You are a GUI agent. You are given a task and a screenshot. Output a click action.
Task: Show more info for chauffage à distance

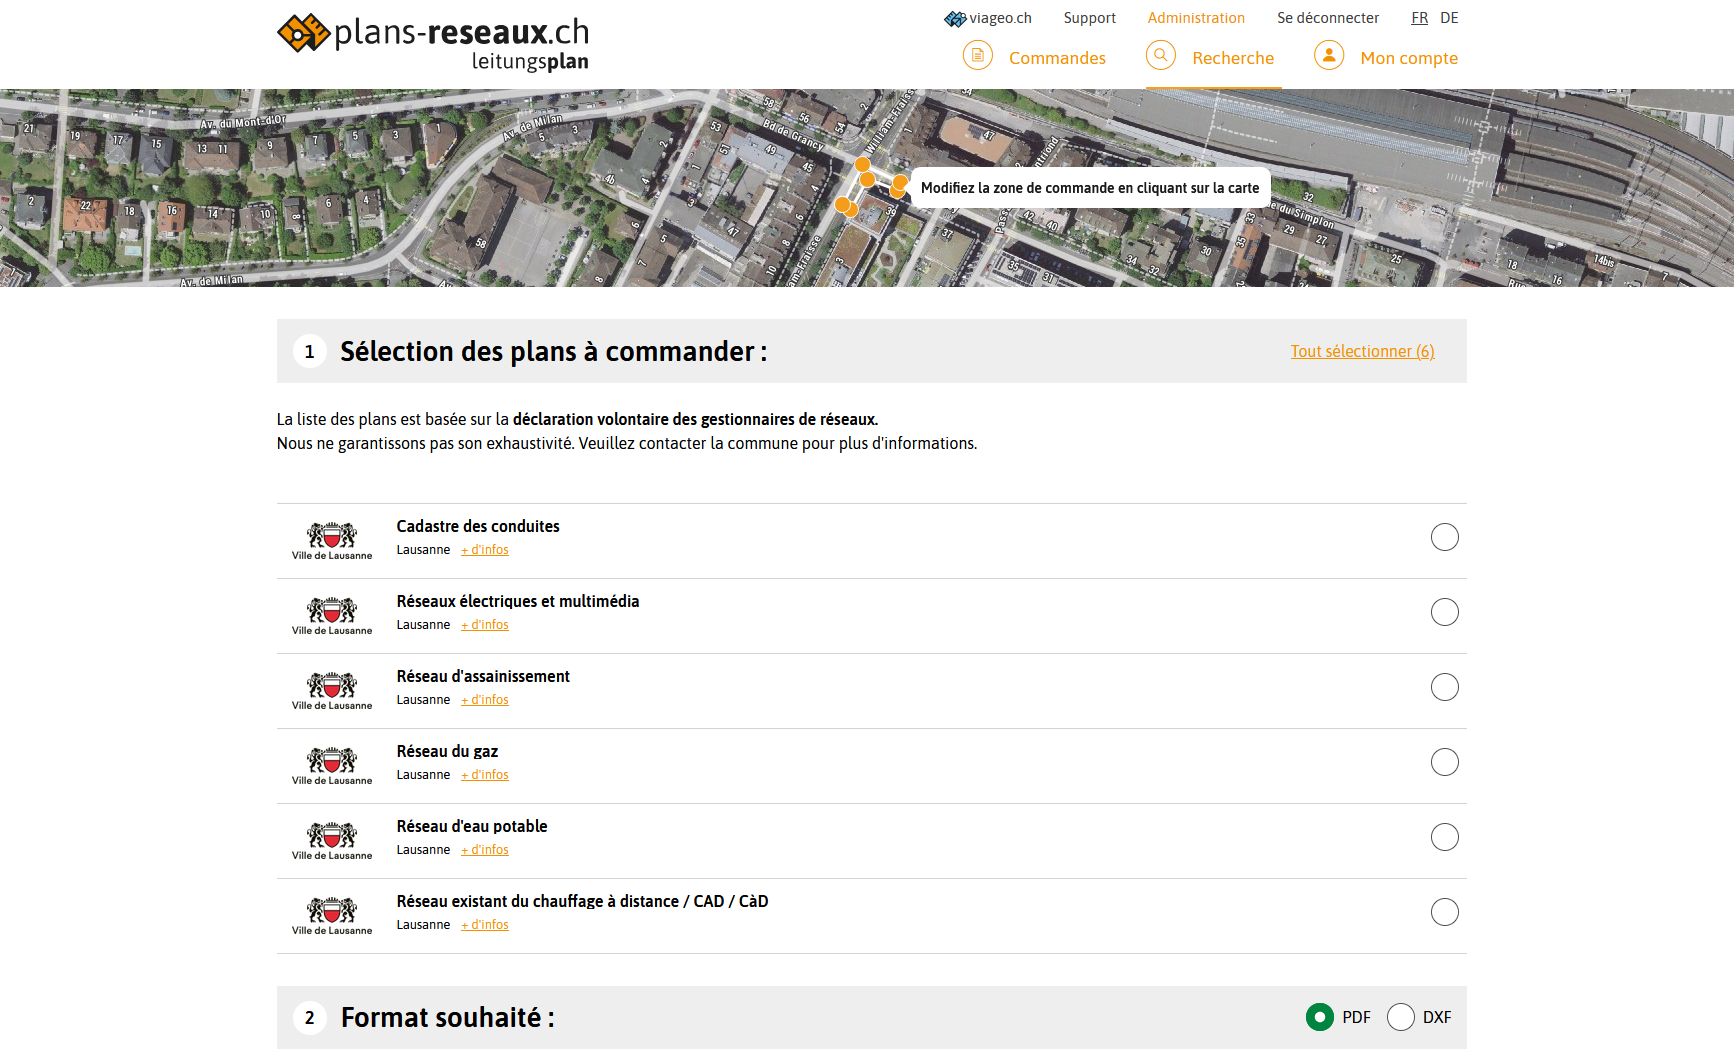485,925
